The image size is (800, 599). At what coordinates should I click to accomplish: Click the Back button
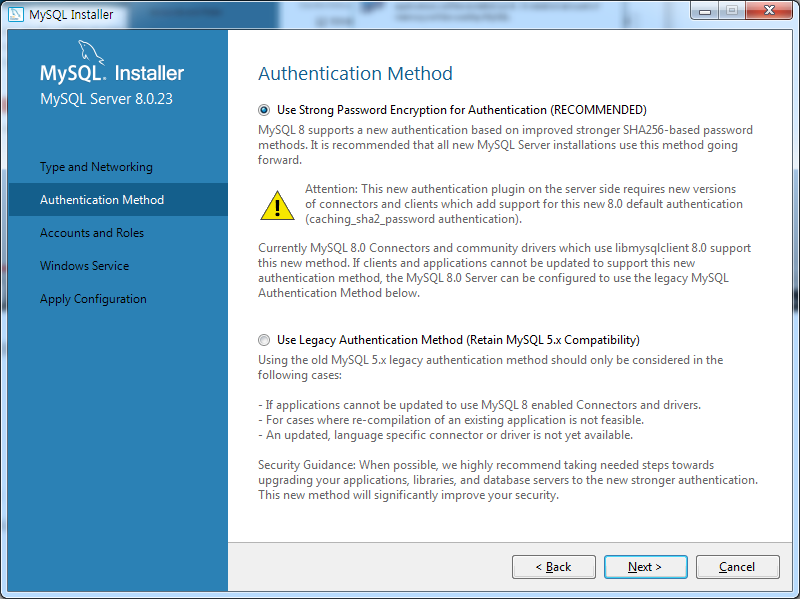(x=554, y=567)
